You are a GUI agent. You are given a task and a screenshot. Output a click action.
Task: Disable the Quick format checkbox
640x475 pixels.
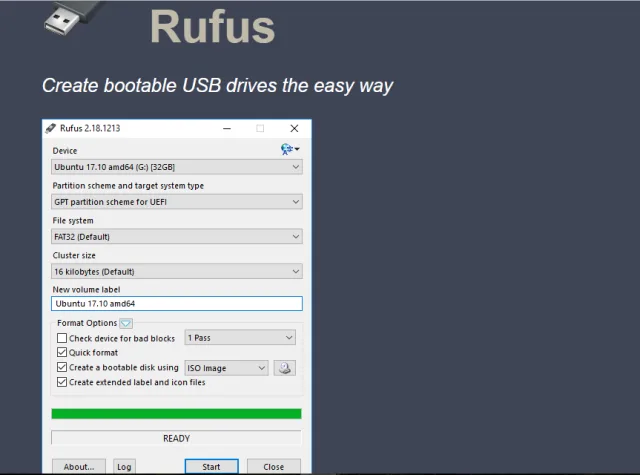tap(62, 353)
